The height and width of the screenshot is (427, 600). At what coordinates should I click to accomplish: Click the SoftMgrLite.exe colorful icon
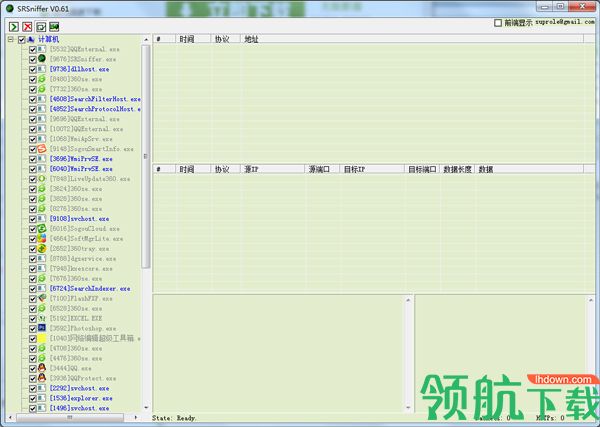[42, 238]
